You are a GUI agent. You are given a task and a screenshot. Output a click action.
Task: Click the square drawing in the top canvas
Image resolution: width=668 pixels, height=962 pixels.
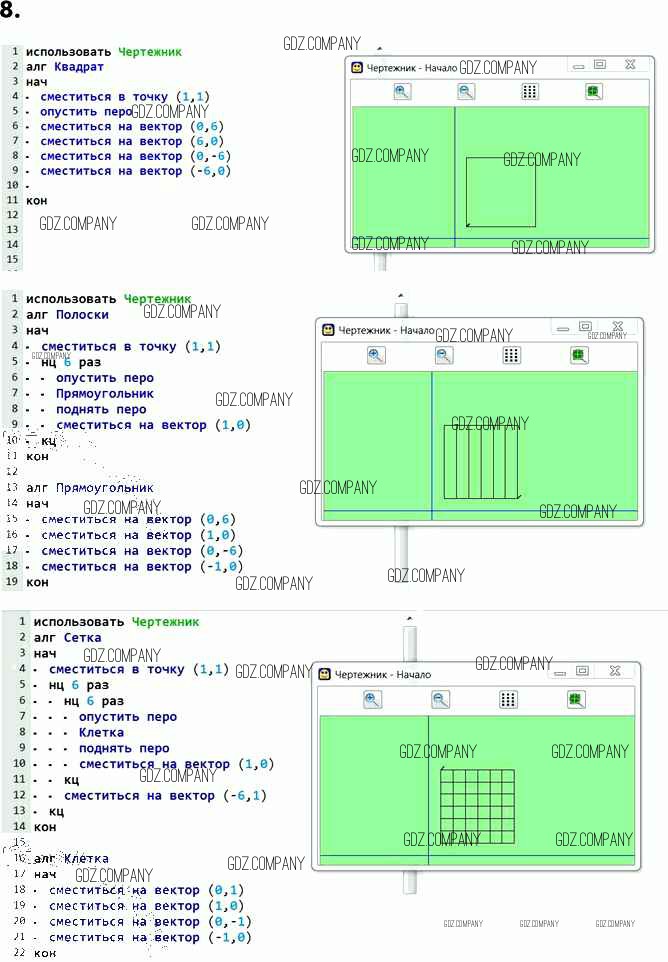tap(501, 192)
